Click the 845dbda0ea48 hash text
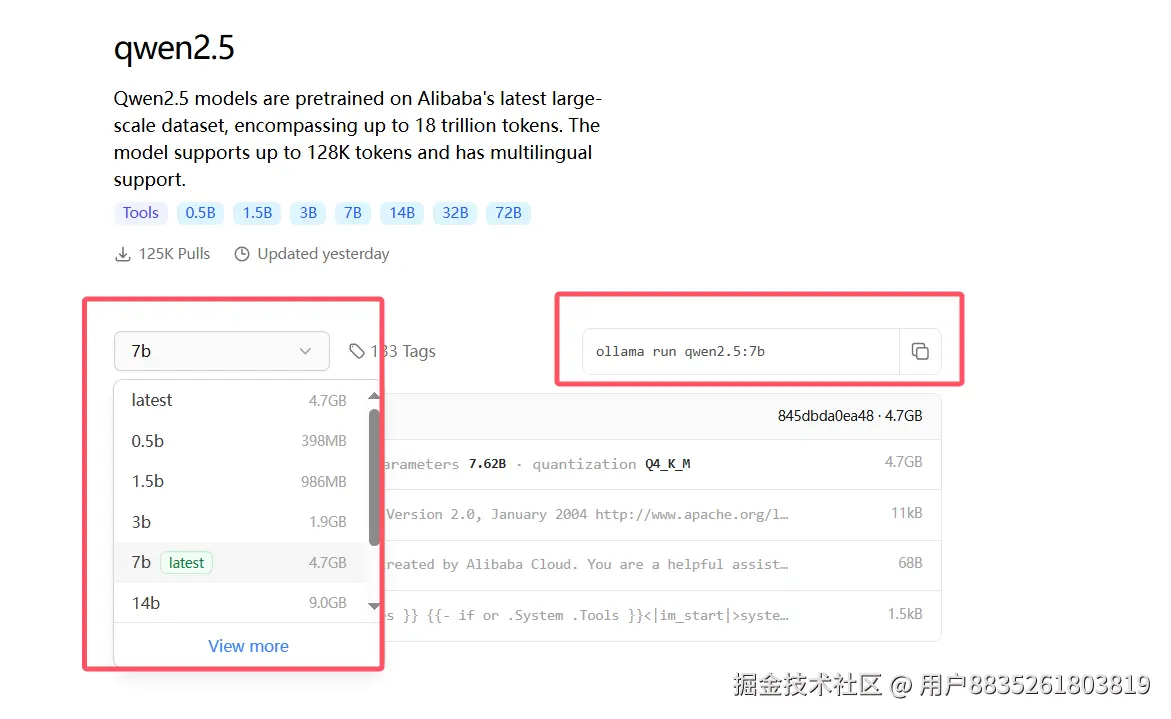 [825, 416]
